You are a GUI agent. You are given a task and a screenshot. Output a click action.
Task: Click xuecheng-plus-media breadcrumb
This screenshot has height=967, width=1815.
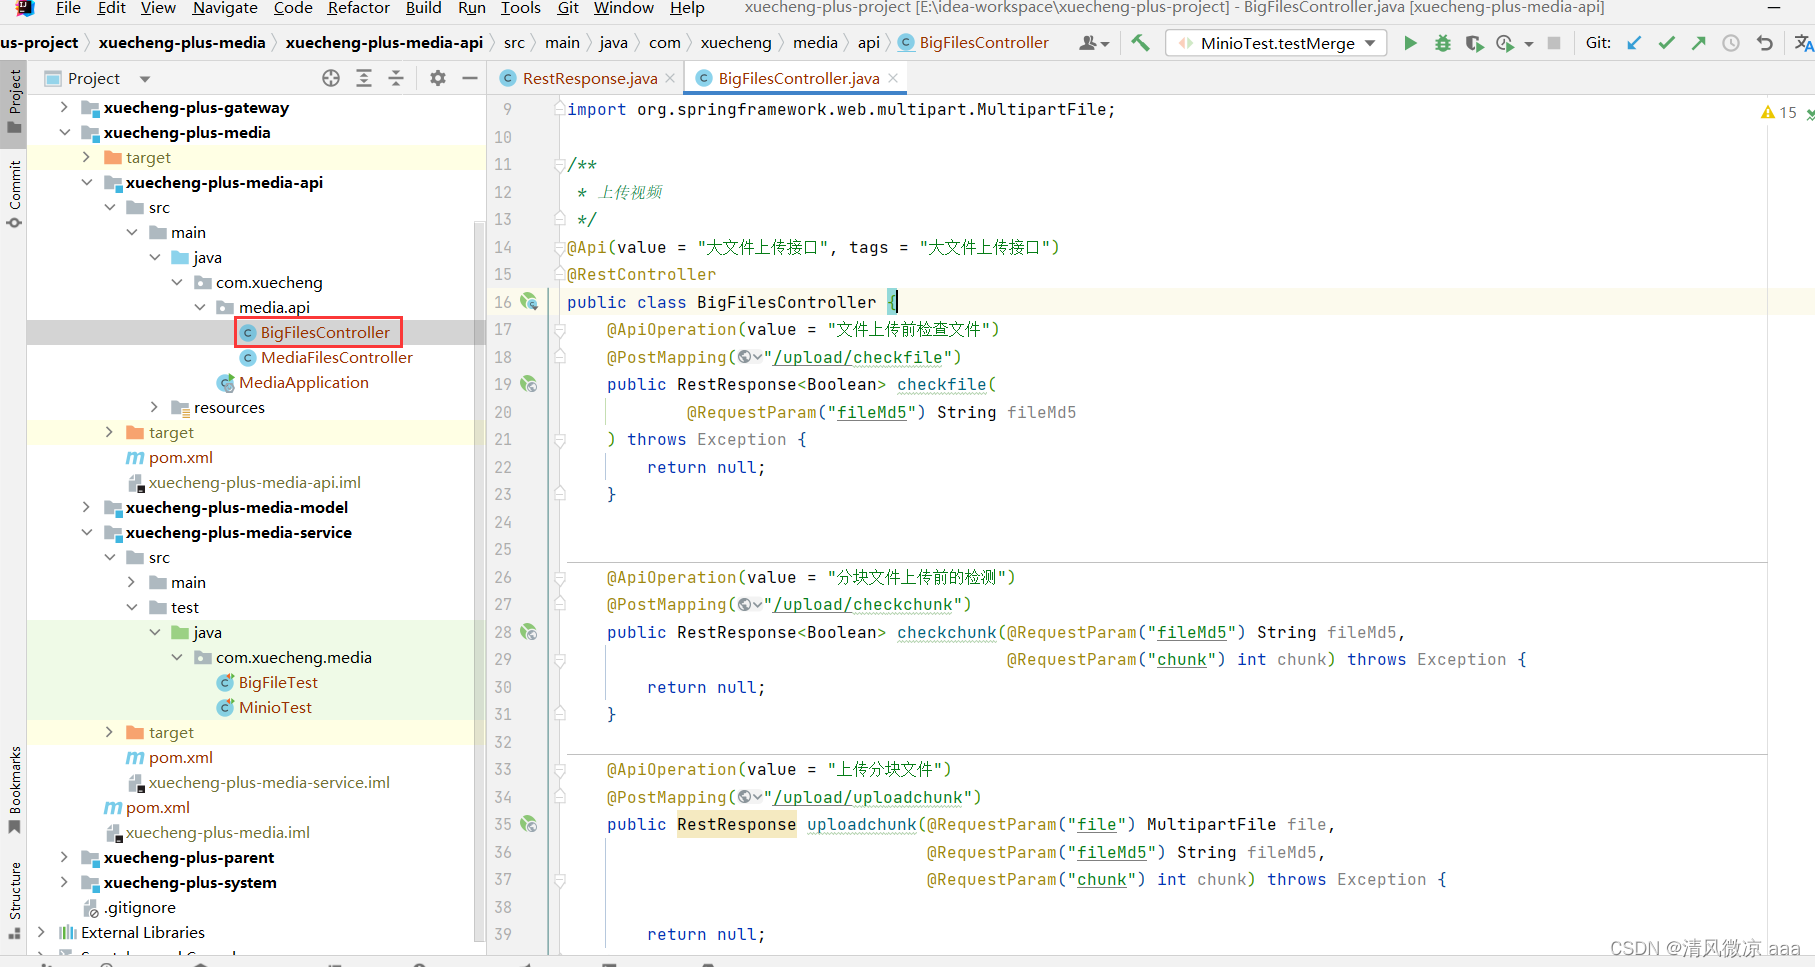point(182,42)
